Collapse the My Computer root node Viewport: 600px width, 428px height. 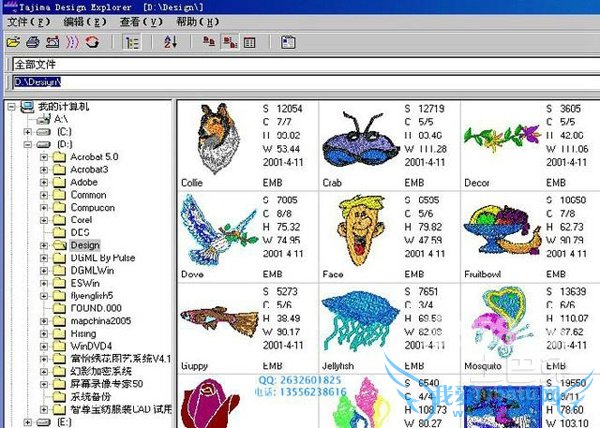coord(12,106)
